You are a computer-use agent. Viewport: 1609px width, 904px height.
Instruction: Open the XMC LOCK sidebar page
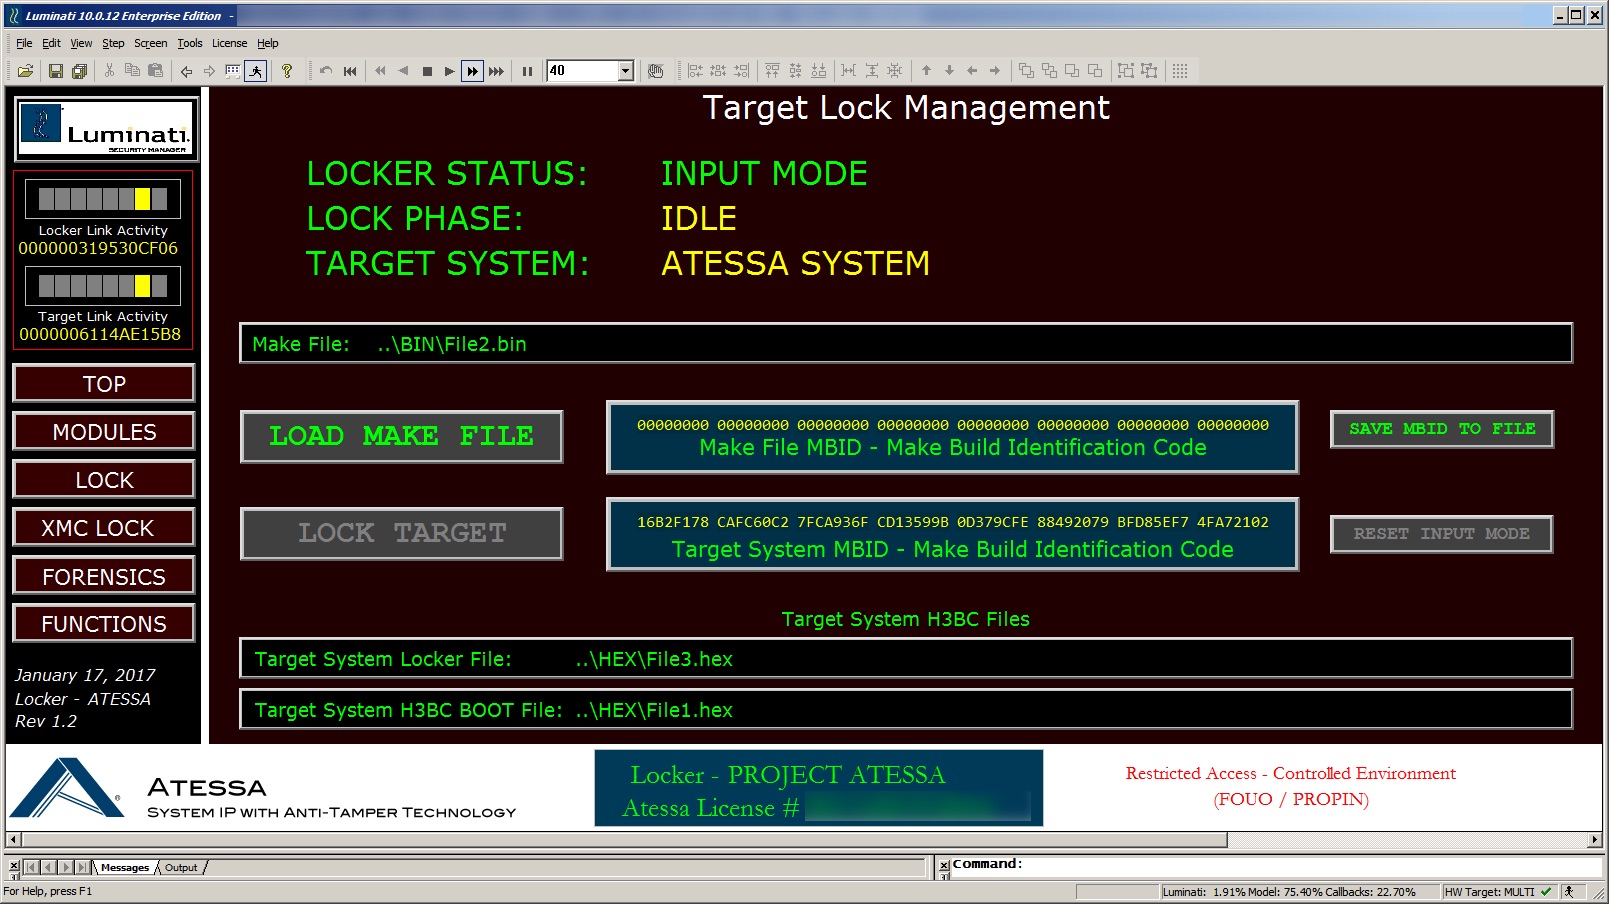tap(104, 528)
